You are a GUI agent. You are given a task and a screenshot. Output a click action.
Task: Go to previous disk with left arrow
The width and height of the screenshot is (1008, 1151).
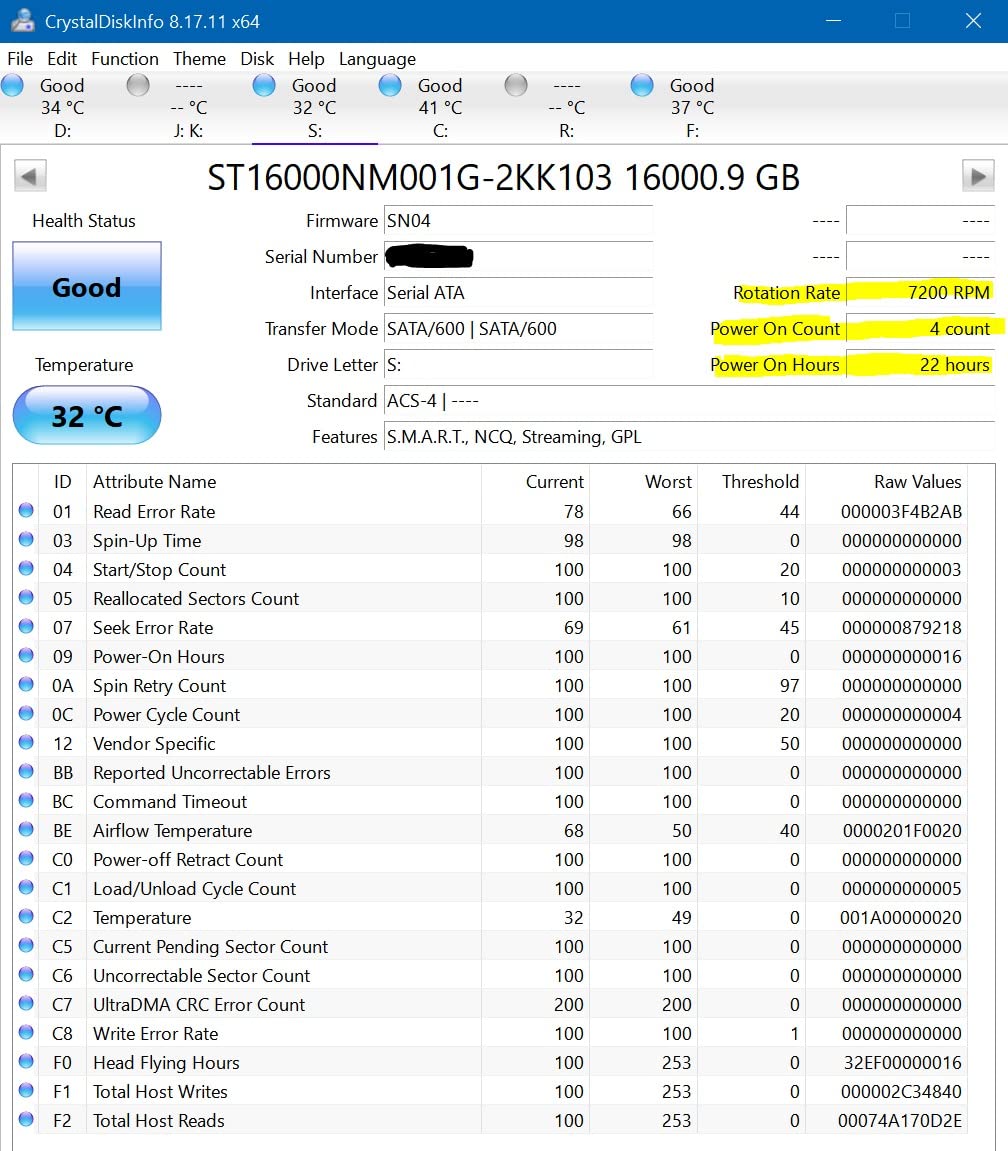[x=30, y=176]
